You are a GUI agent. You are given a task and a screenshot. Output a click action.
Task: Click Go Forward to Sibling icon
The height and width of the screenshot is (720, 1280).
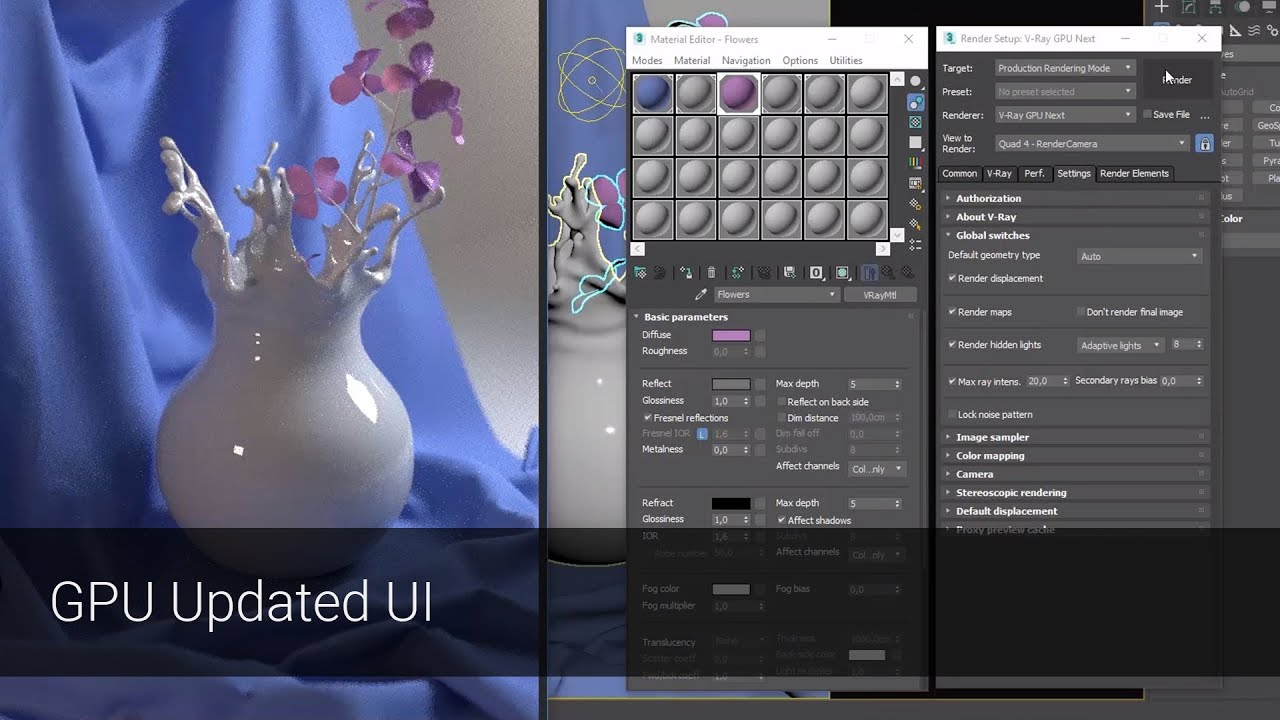908,272
